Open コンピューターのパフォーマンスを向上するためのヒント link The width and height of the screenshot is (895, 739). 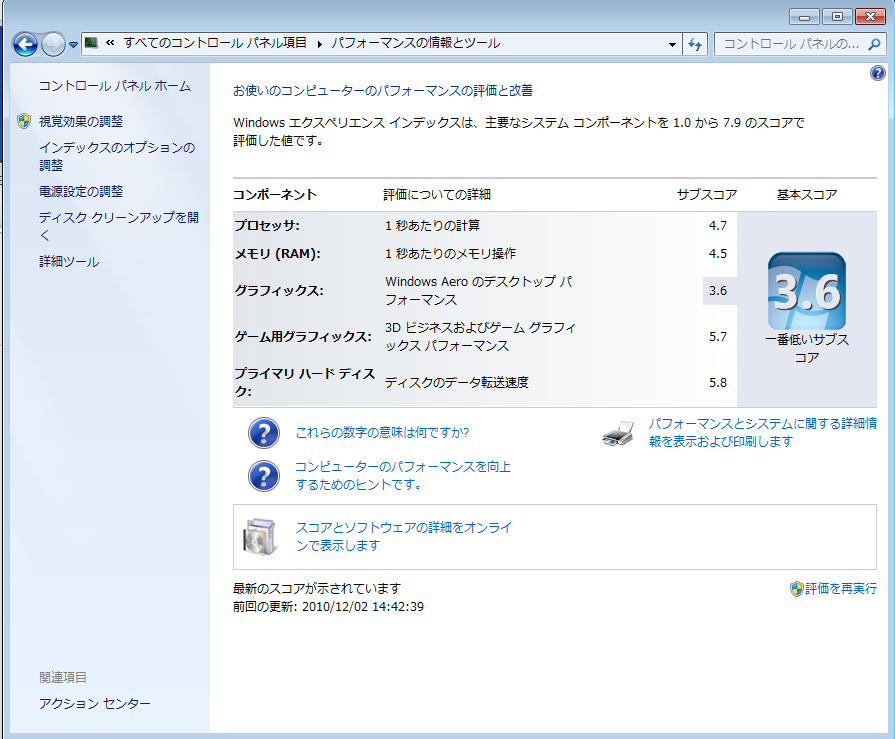click(403, 475)
